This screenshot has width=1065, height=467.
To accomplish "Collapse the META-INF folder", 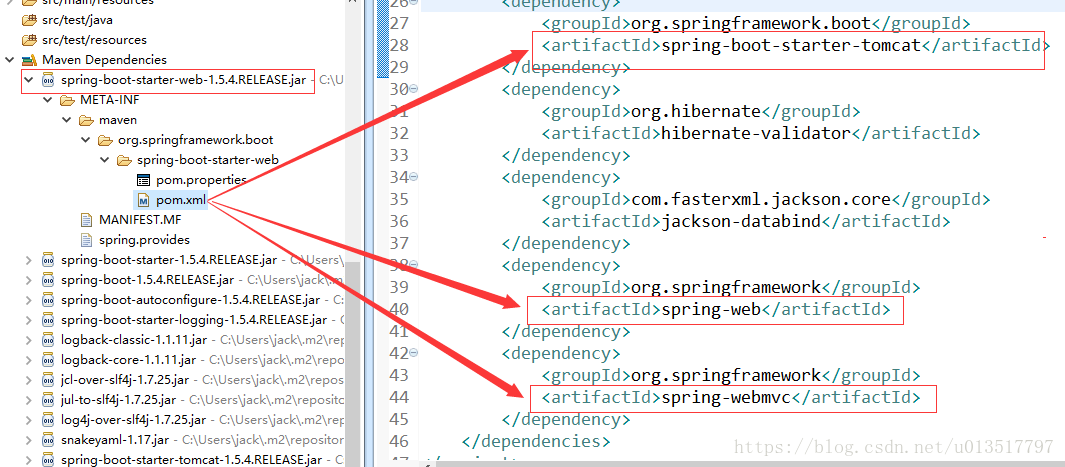I will (x=48, y=100).
